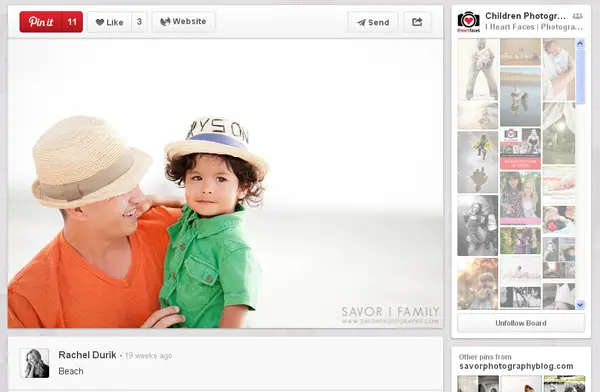Screen dimensions: 600x392
Task: Click the Beach pin description
Action: pyautogui.click(x=71, y=371)
